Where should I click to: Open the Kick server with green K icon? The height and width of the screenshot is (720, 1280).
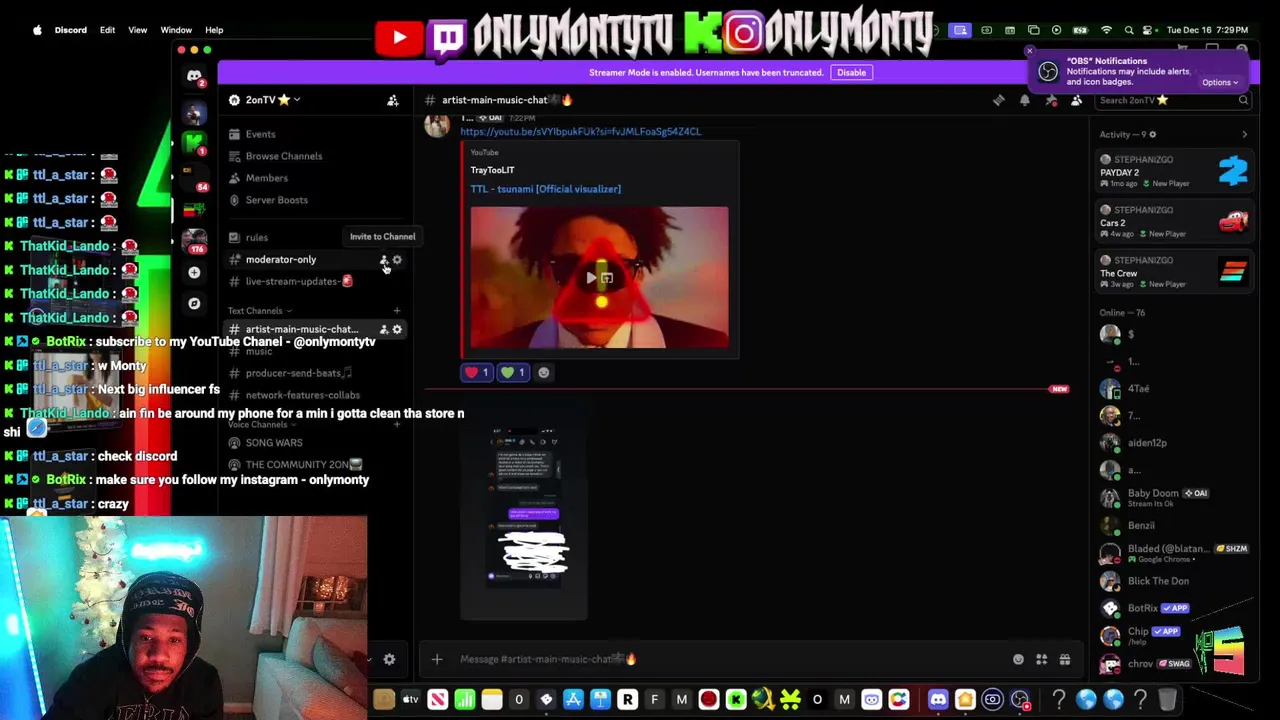pos(194,143)
